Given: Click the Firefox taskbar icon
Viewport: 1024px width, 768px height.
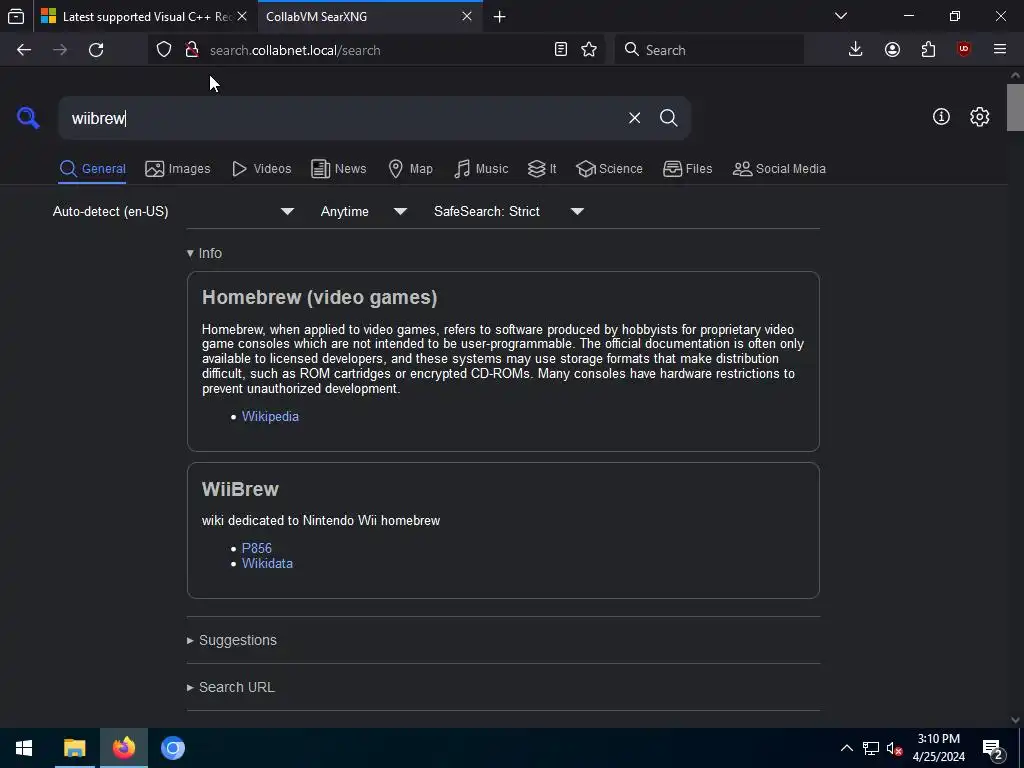Looking at the screenshot, I should coord(123,748).
